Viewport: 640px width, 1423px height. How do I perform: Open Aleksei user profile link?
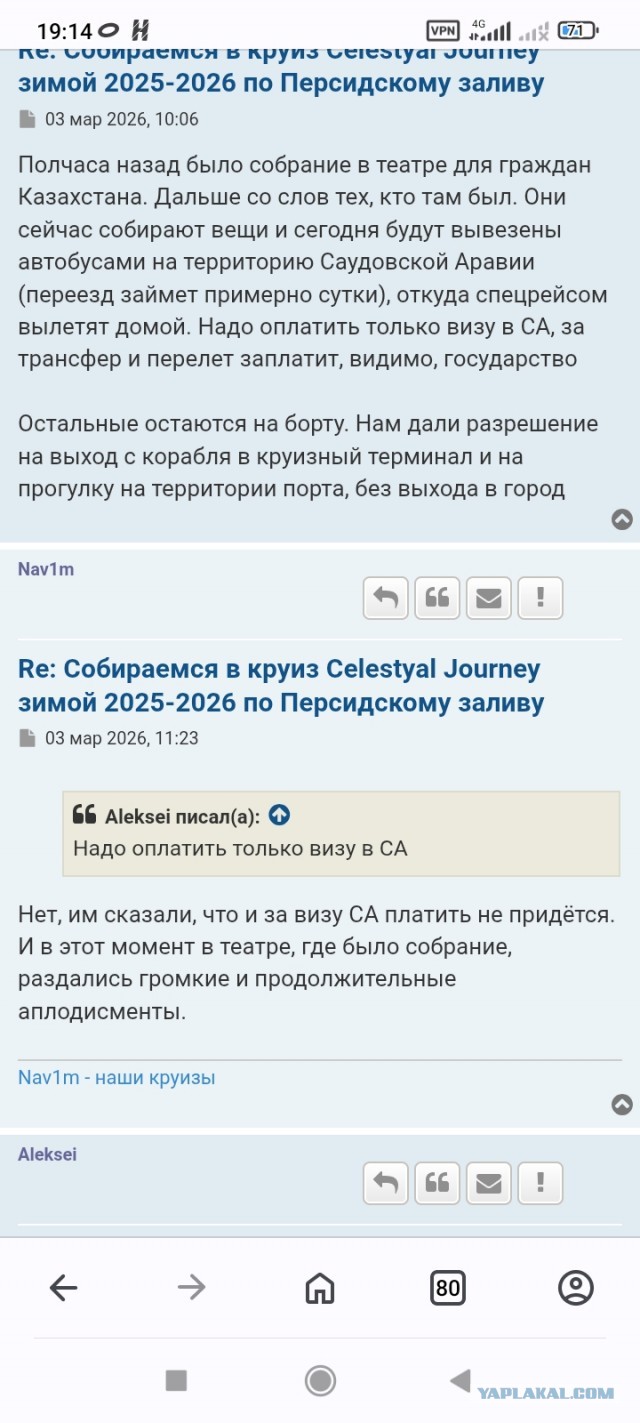pyautogui.click(x=47, y=1154)
